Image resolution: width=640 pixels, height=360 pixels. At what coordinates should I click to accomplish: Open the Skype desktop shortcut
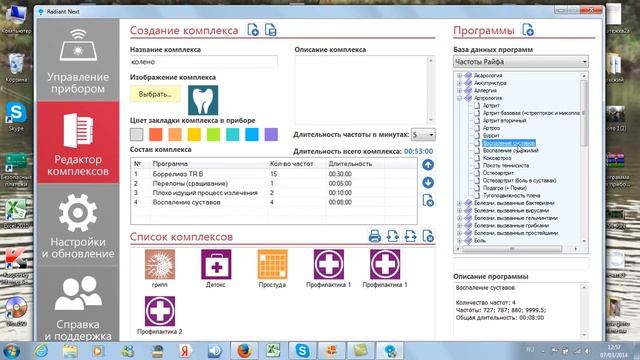pyautogui.click(x=16, y=117)
